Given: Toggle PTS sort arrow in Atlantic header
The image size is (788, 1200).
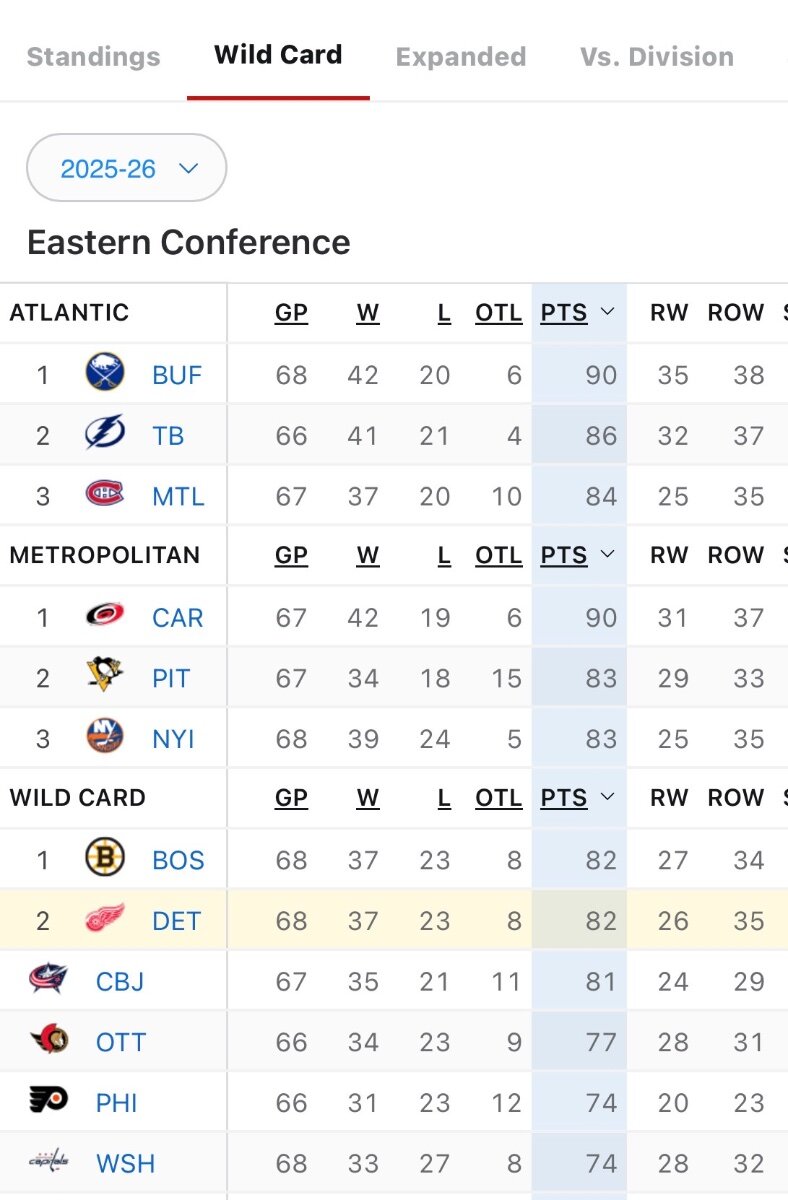Looking at the screenshot, I should point(607,312).
